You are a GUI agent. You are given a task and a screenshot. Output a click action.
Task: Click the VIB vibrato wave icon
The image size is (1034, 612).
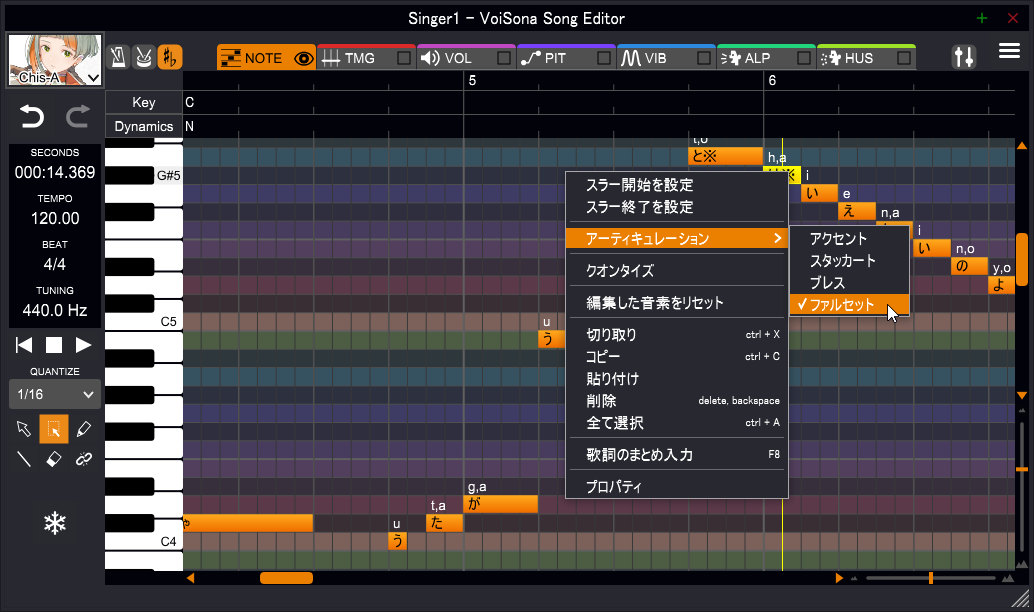(630, 58)
